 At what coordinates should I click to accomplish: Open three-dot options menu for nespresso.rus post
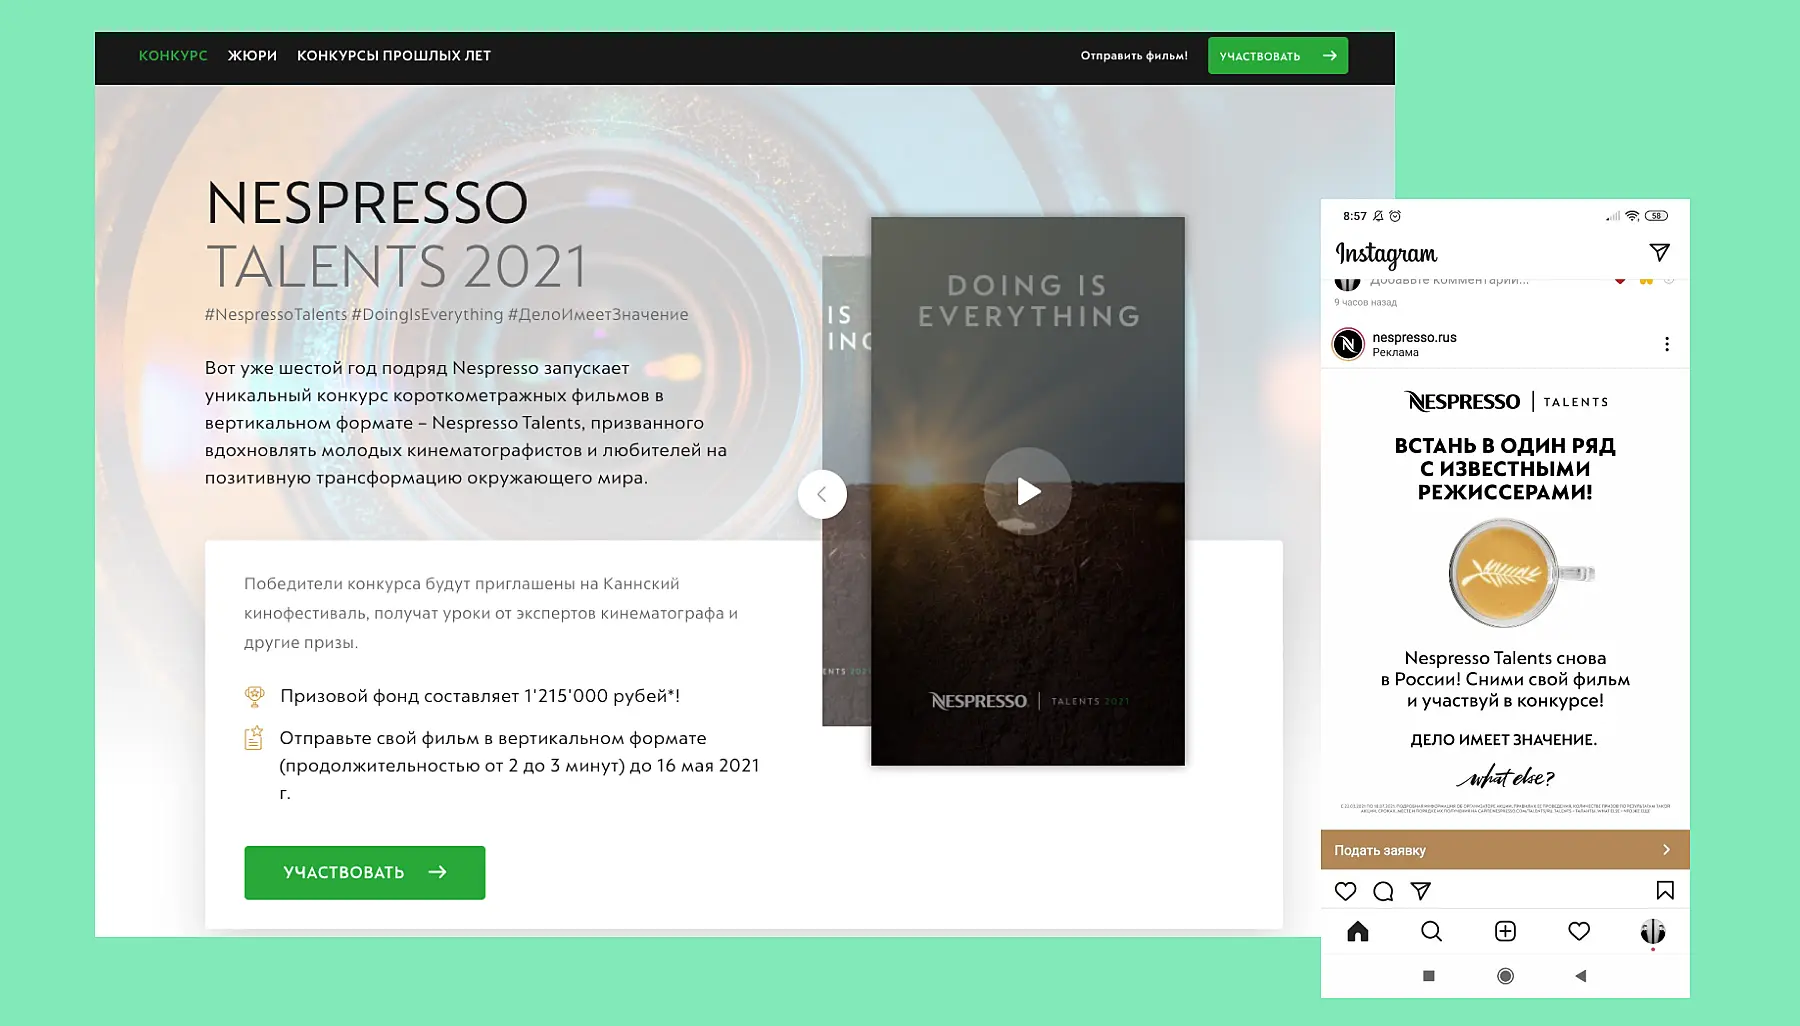point(1666,344)
